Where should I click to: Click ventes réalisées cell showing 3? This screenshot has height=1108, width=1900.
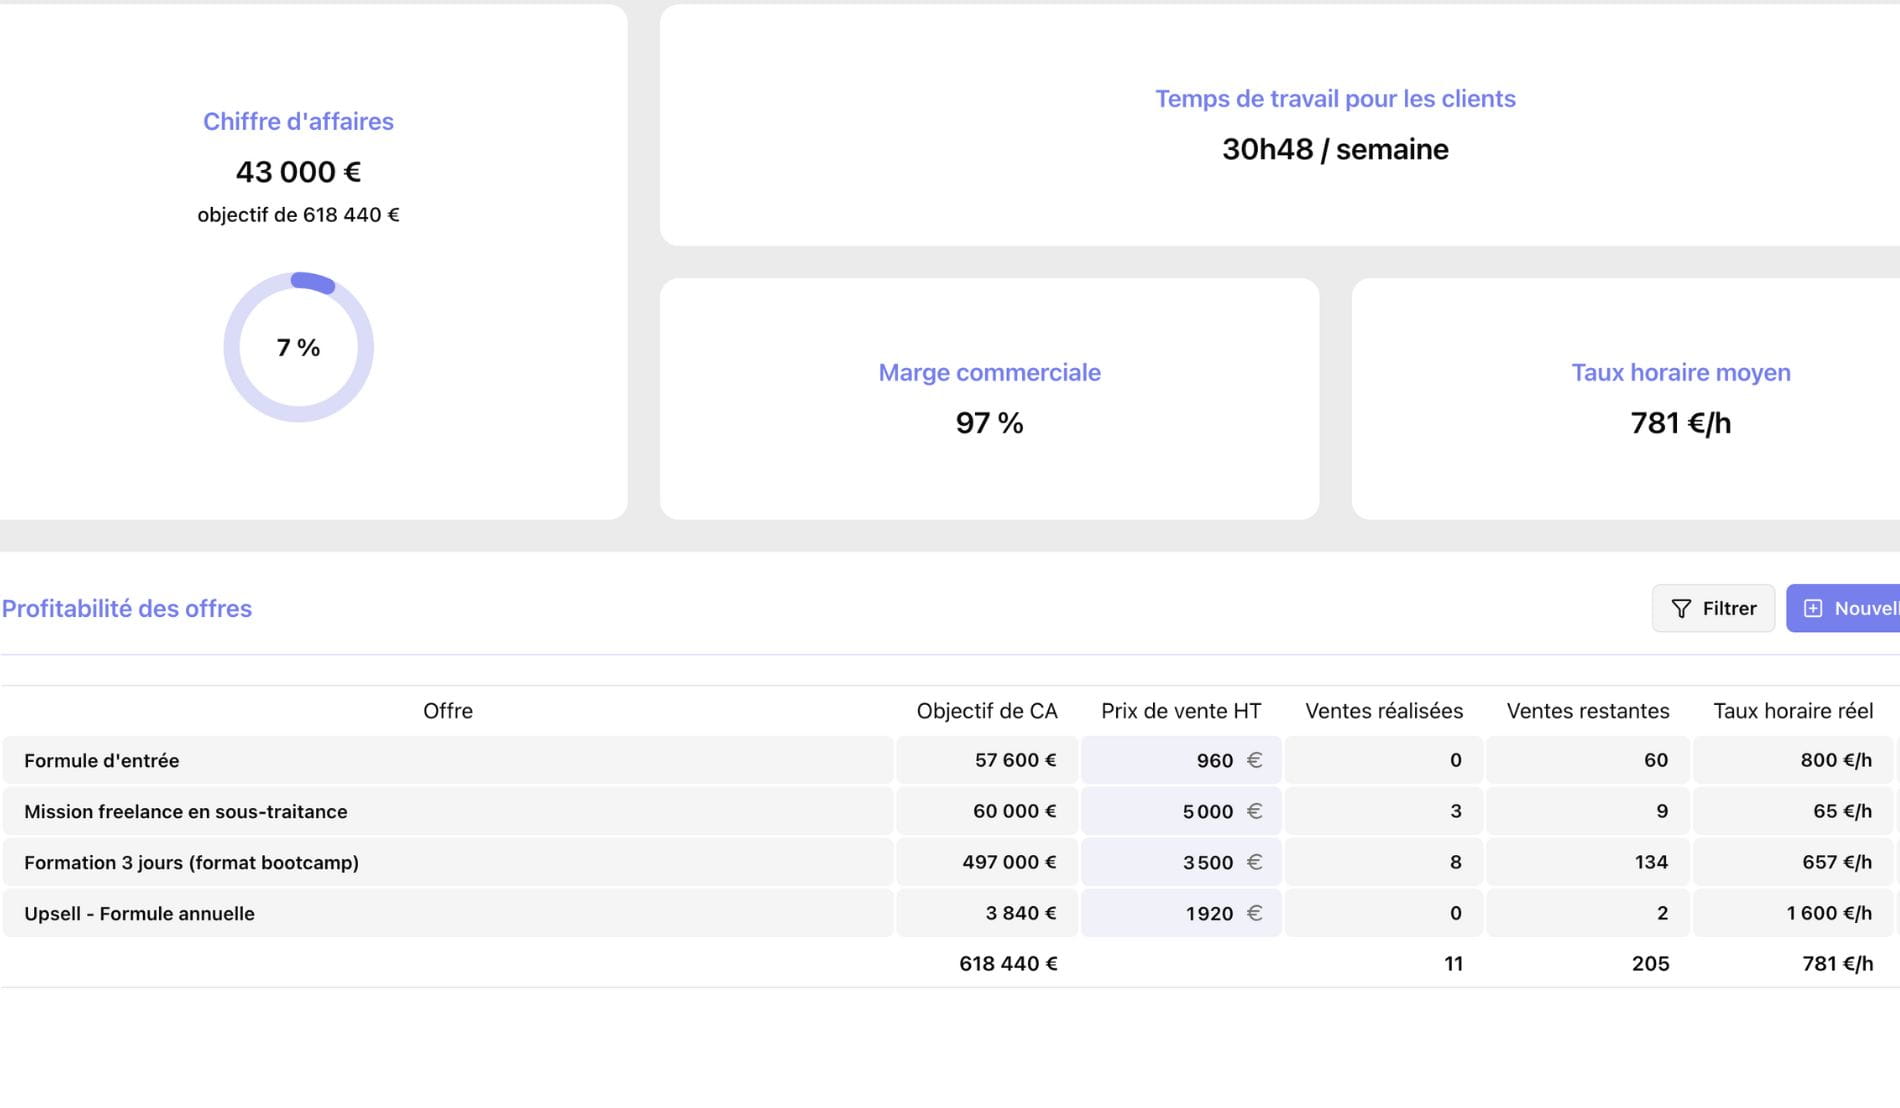coord(1384,811)
